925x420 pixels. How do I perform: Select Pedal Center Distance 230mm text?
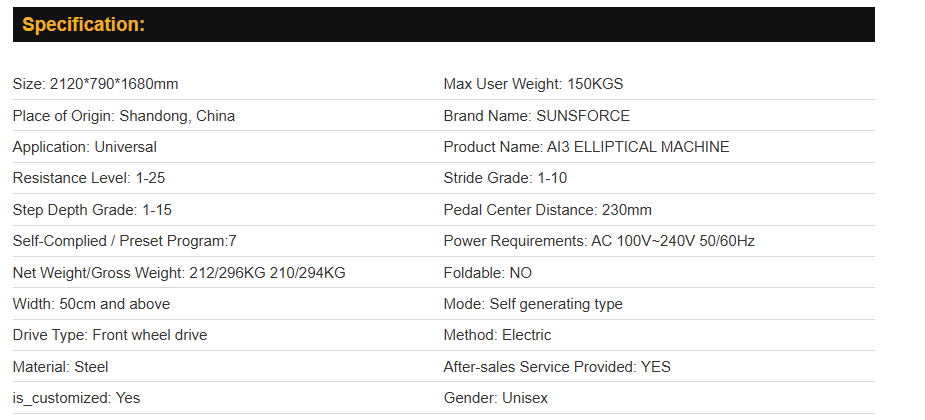547,210
